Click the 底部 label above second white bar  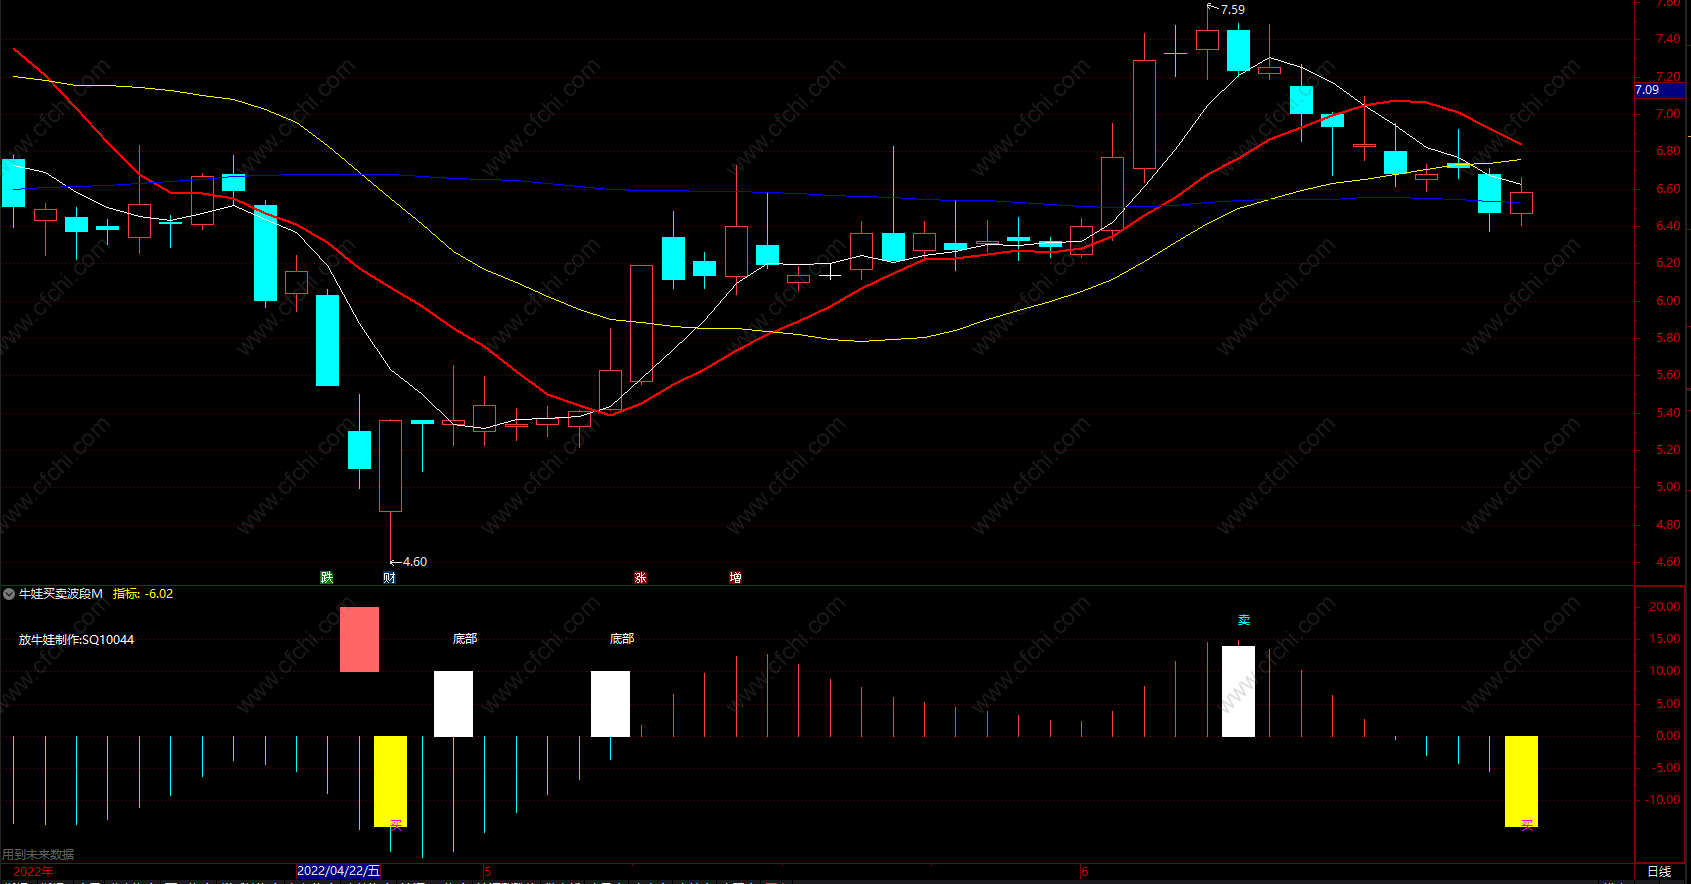coord(622,638)
